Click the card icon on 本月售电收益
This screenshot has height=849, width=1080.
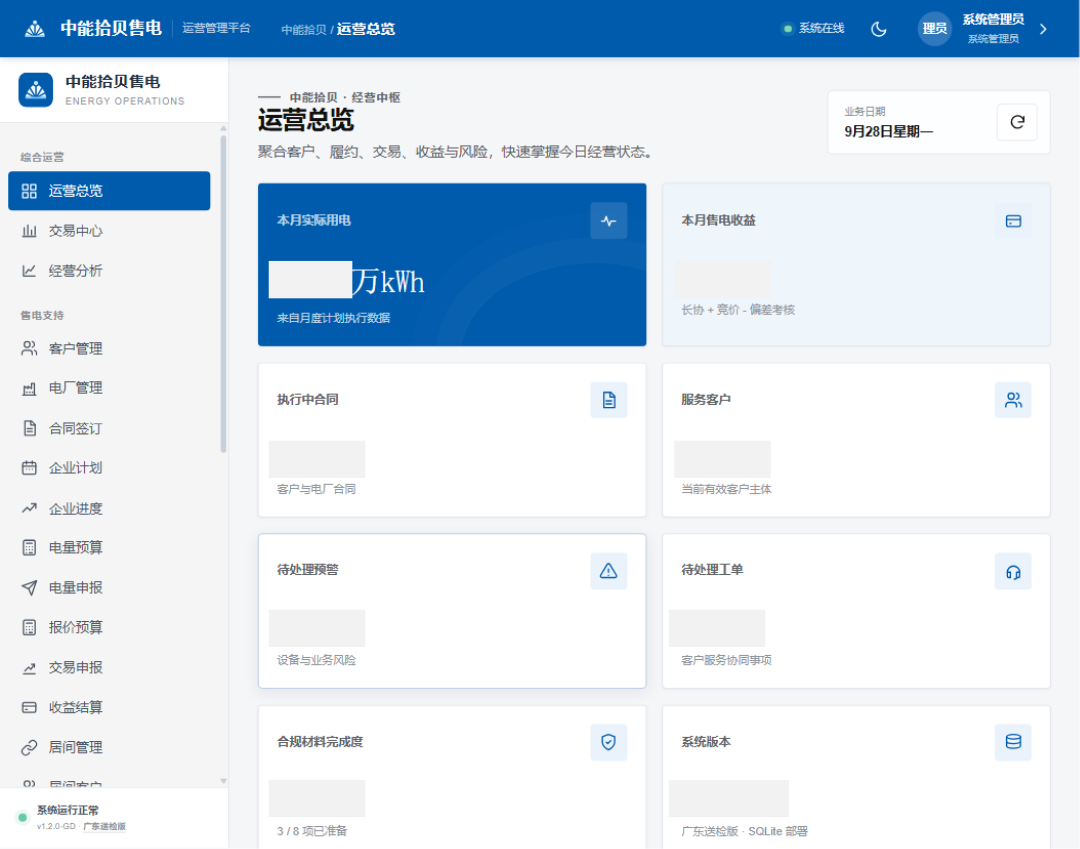point(1012,220)
